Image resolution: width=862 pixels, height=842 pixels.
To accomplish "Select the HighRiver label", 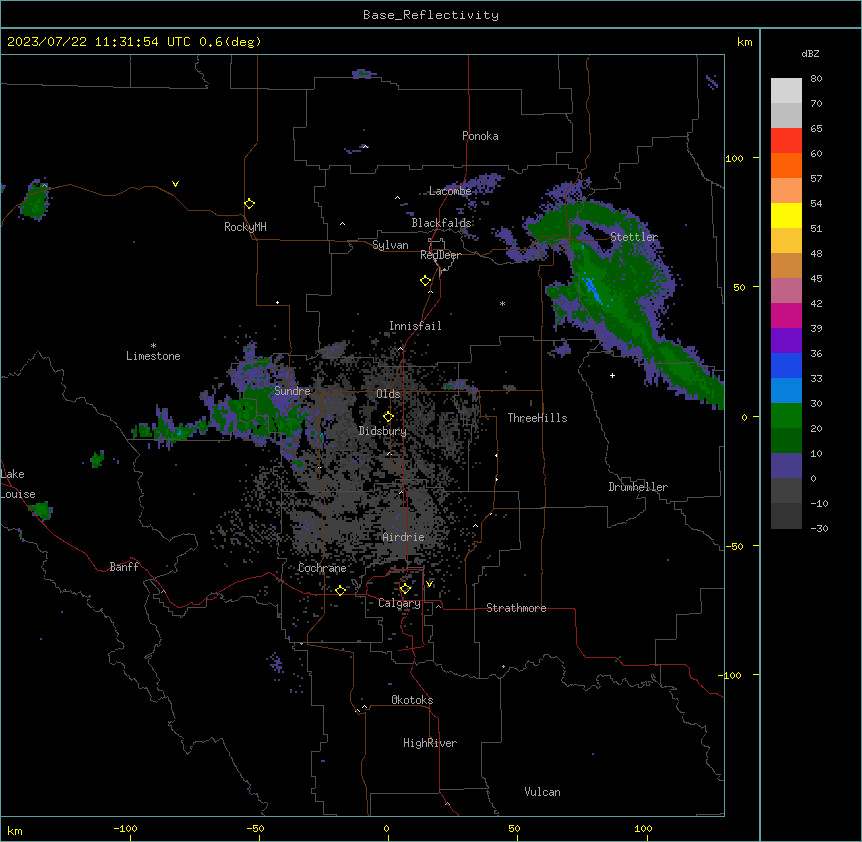I will (430, 743).
